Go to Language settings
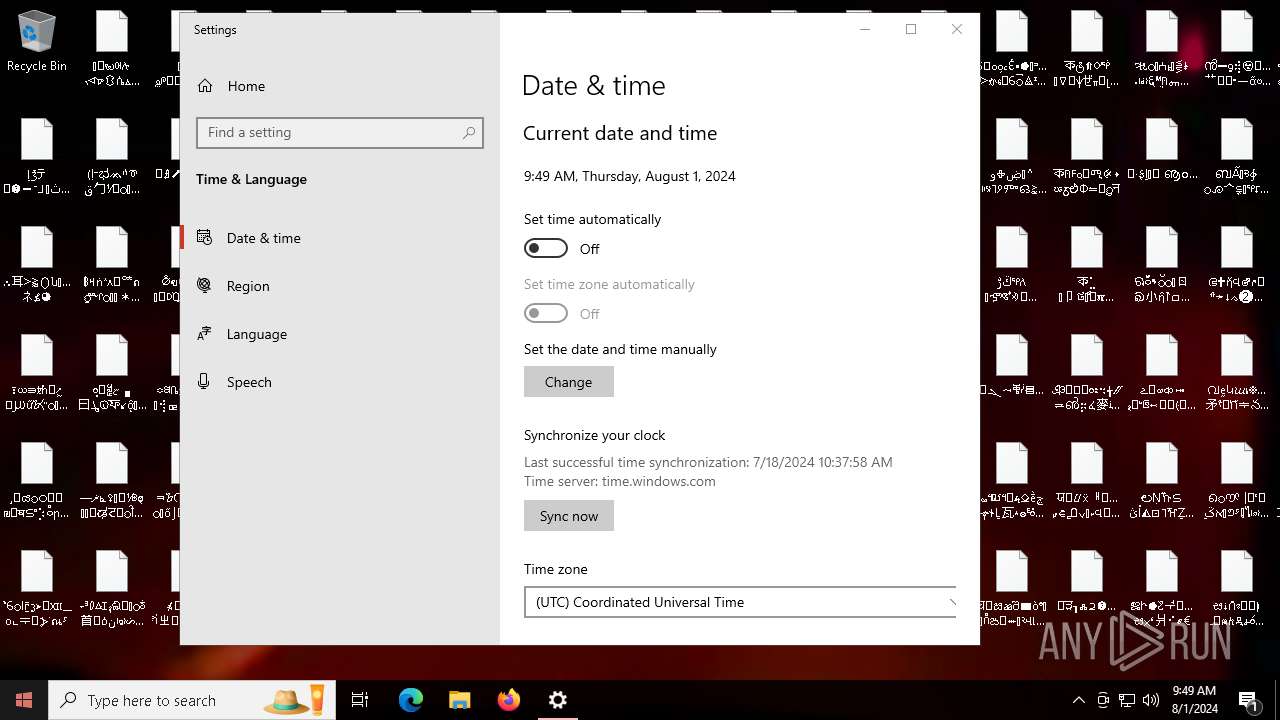Screen dimensions: 1280x720 click(340, 334)
